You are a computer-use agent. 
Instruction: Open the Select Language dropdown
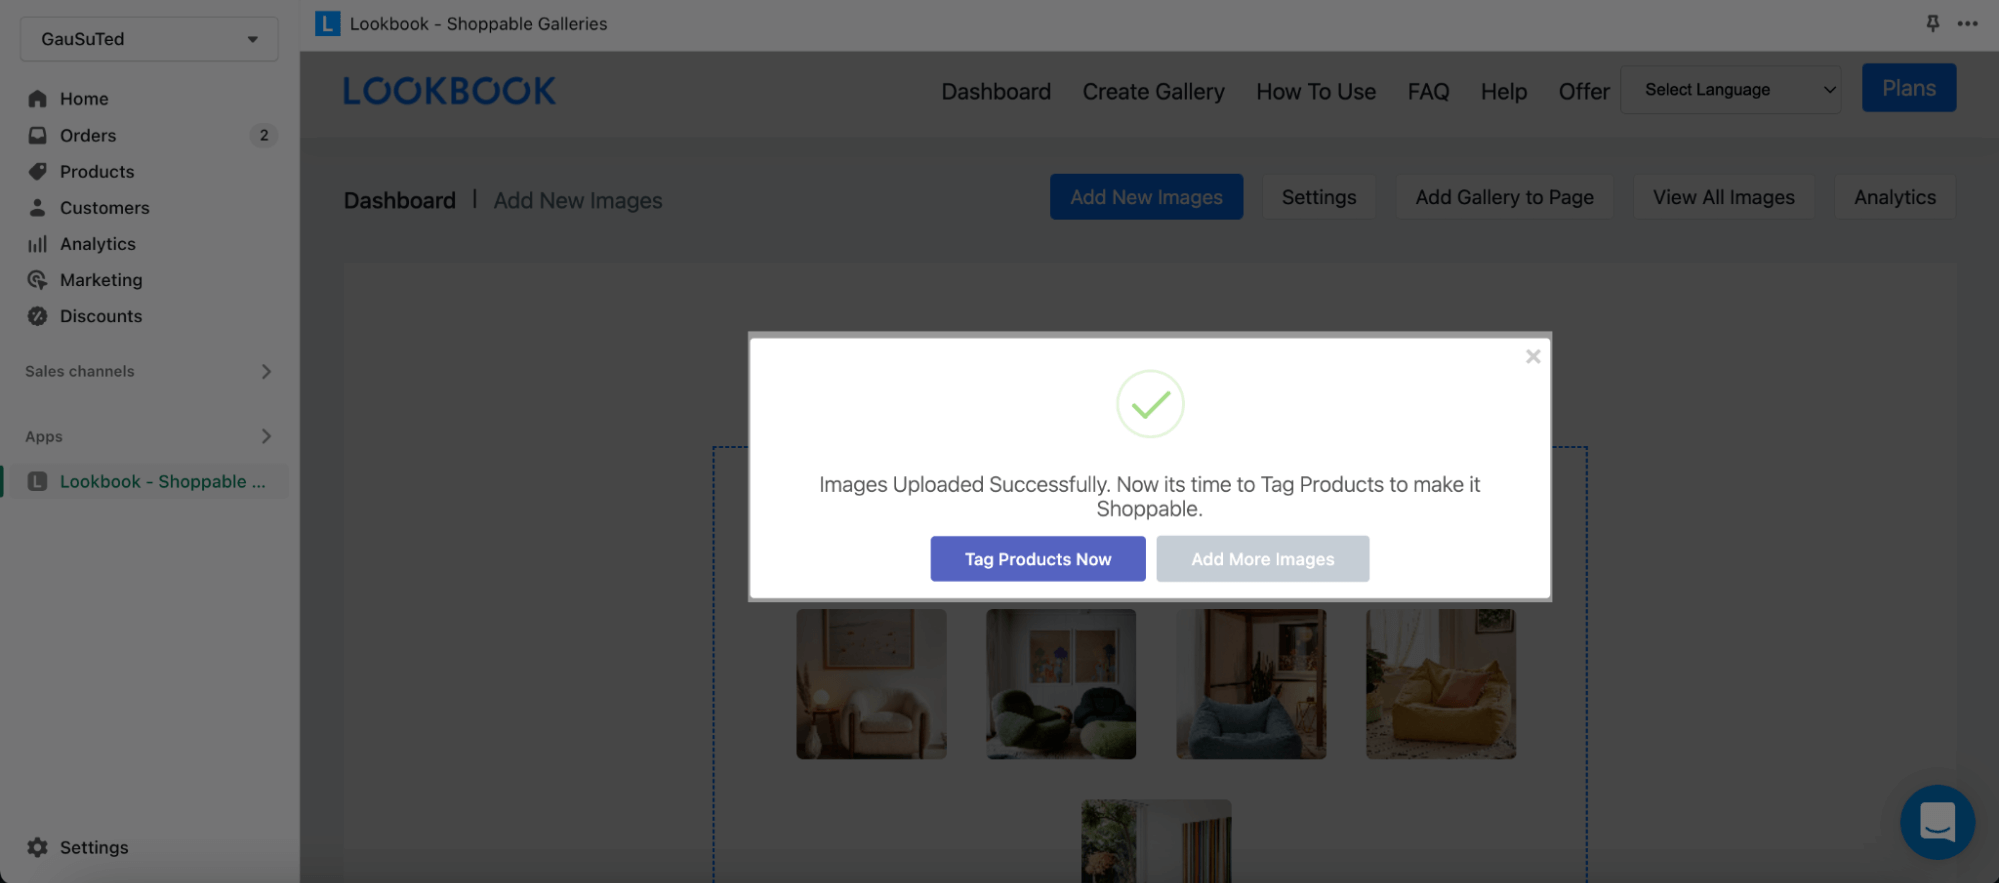point(1730,90)
